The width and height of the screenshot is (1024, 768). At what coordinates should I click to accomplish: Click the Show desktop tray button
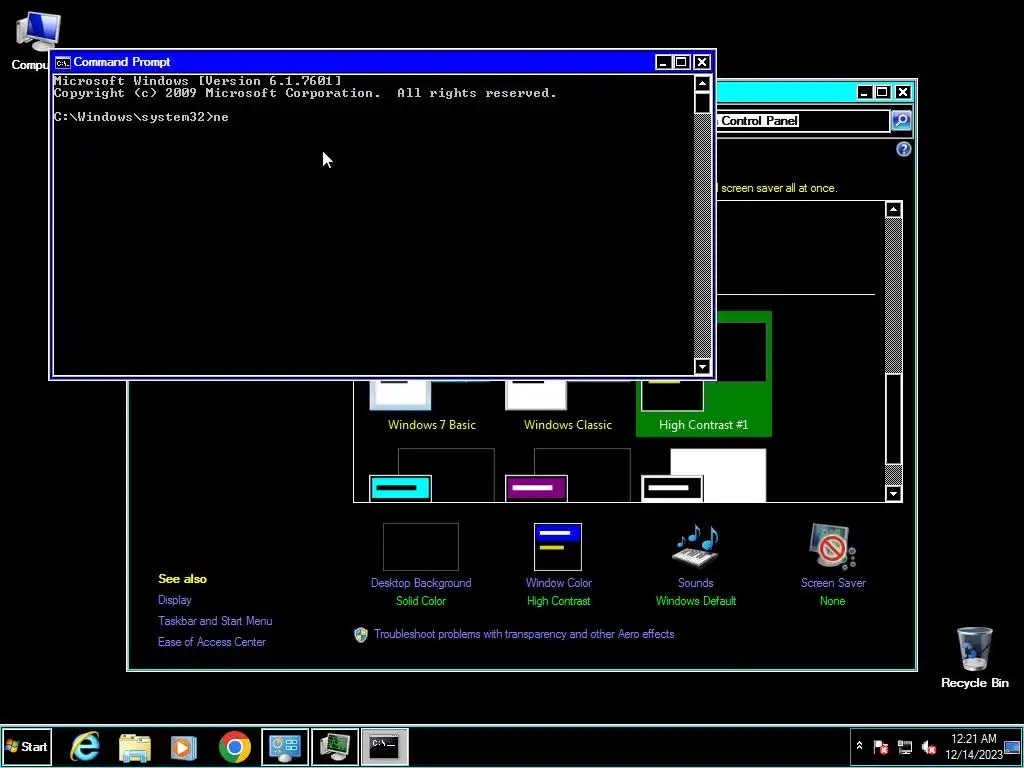pyautogui.click(x=1012, y=747)
